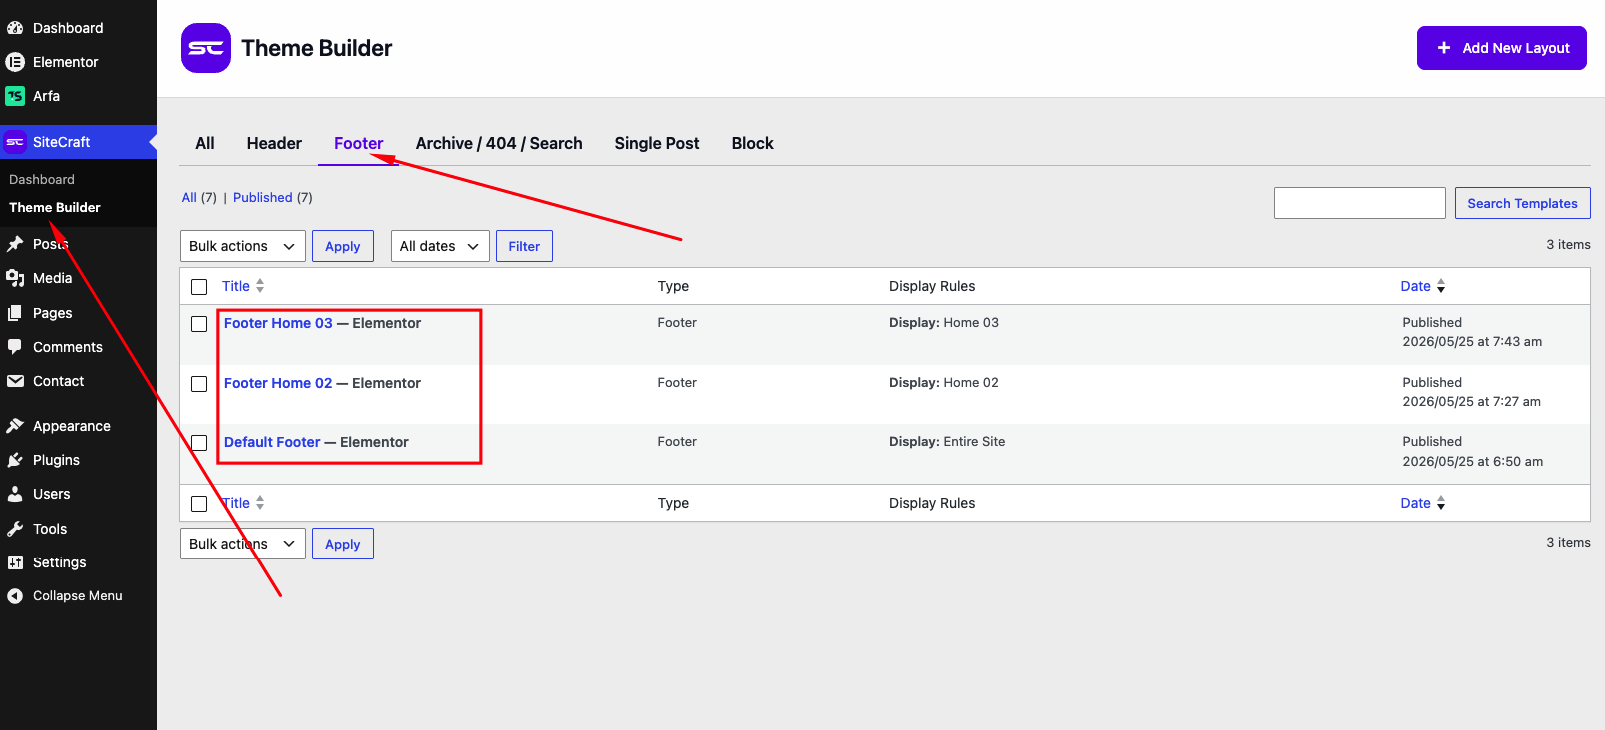
Task: Click the Posts pushpin icon
Action: [15, 244]
